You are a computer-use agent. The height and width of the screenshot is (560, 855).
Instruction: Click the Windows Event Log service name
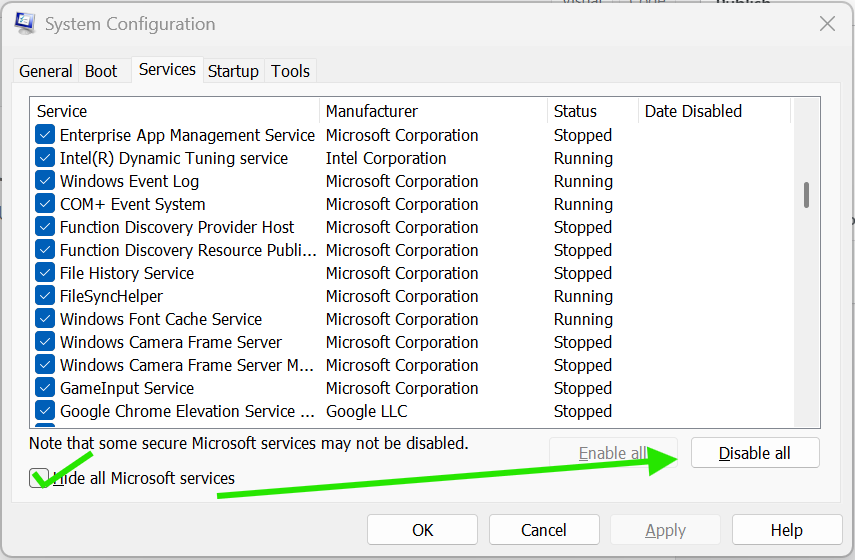pos(129,181)
